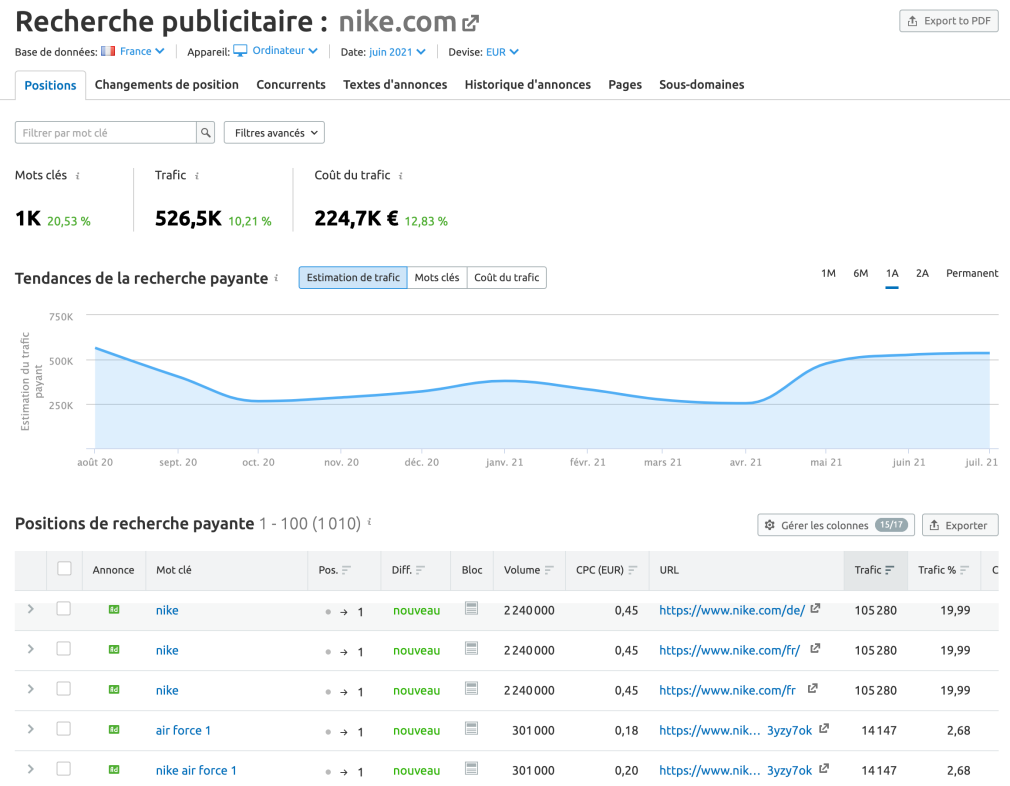Select the 6M time range
This screenshot has width=1010, height=786.
(861, 273)
